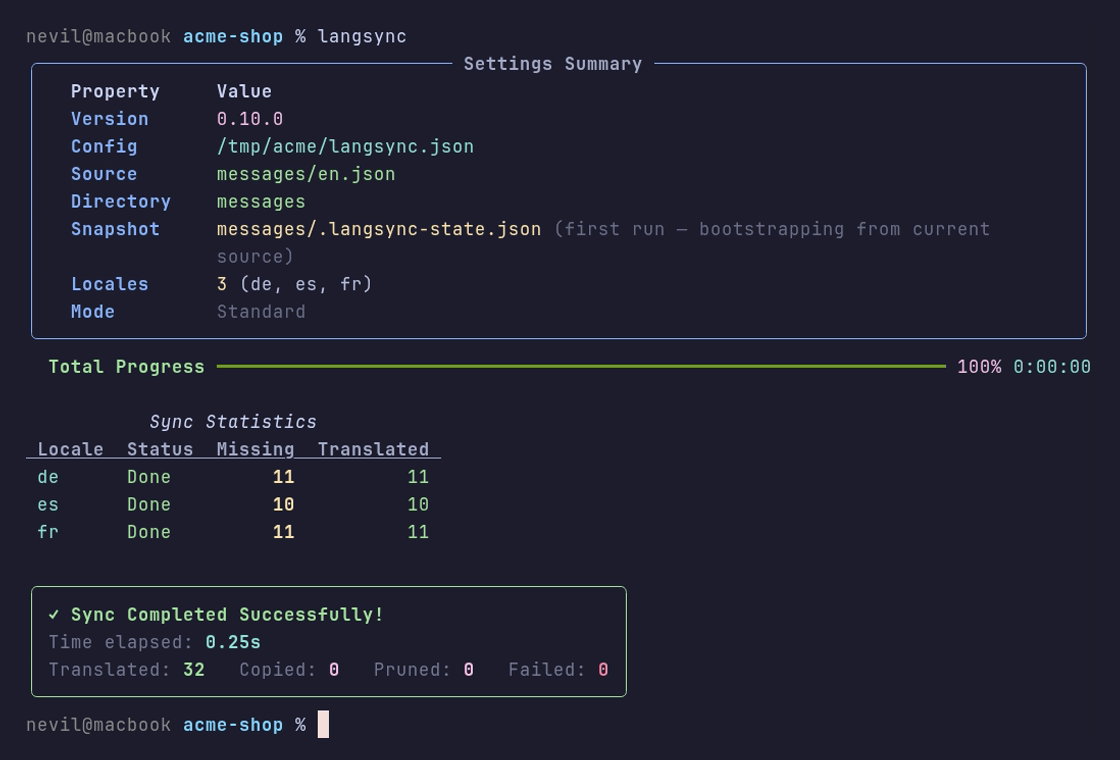The image size is (1120, 760).
Task: Click the 'Status' column header
Action: coord(160,449)
